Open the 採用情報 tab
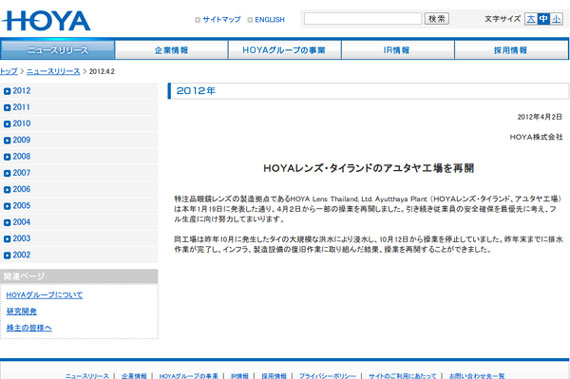 coord(511,50)
